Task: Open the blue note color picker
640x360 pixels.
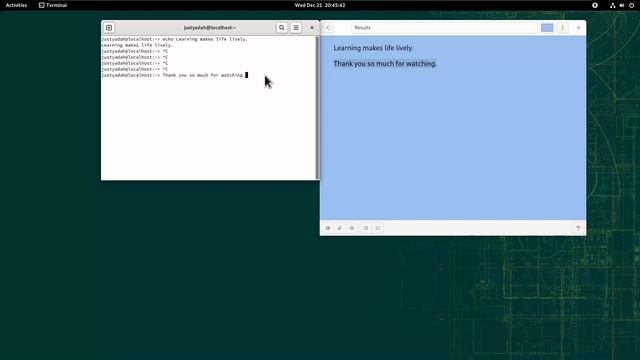Action: coord(547,28)
